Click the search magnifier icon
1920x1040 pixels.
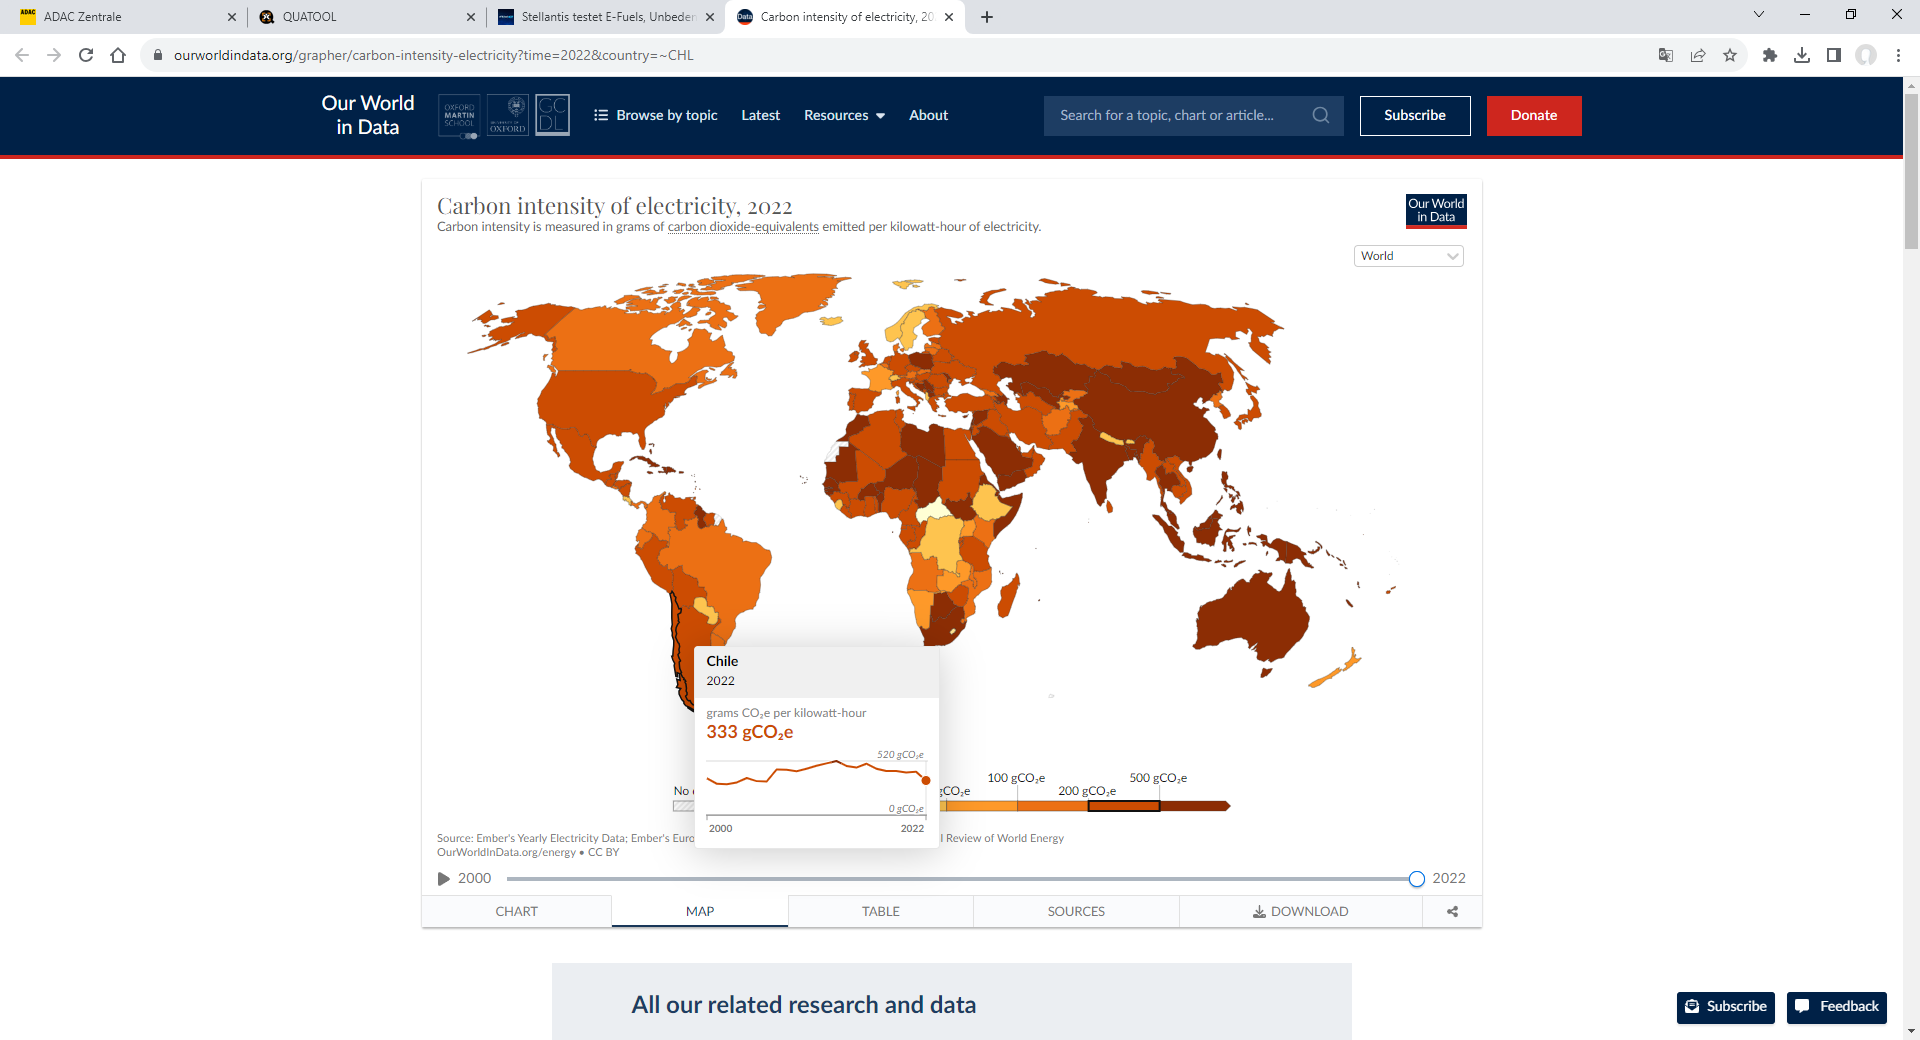[x=1321, y=115]
